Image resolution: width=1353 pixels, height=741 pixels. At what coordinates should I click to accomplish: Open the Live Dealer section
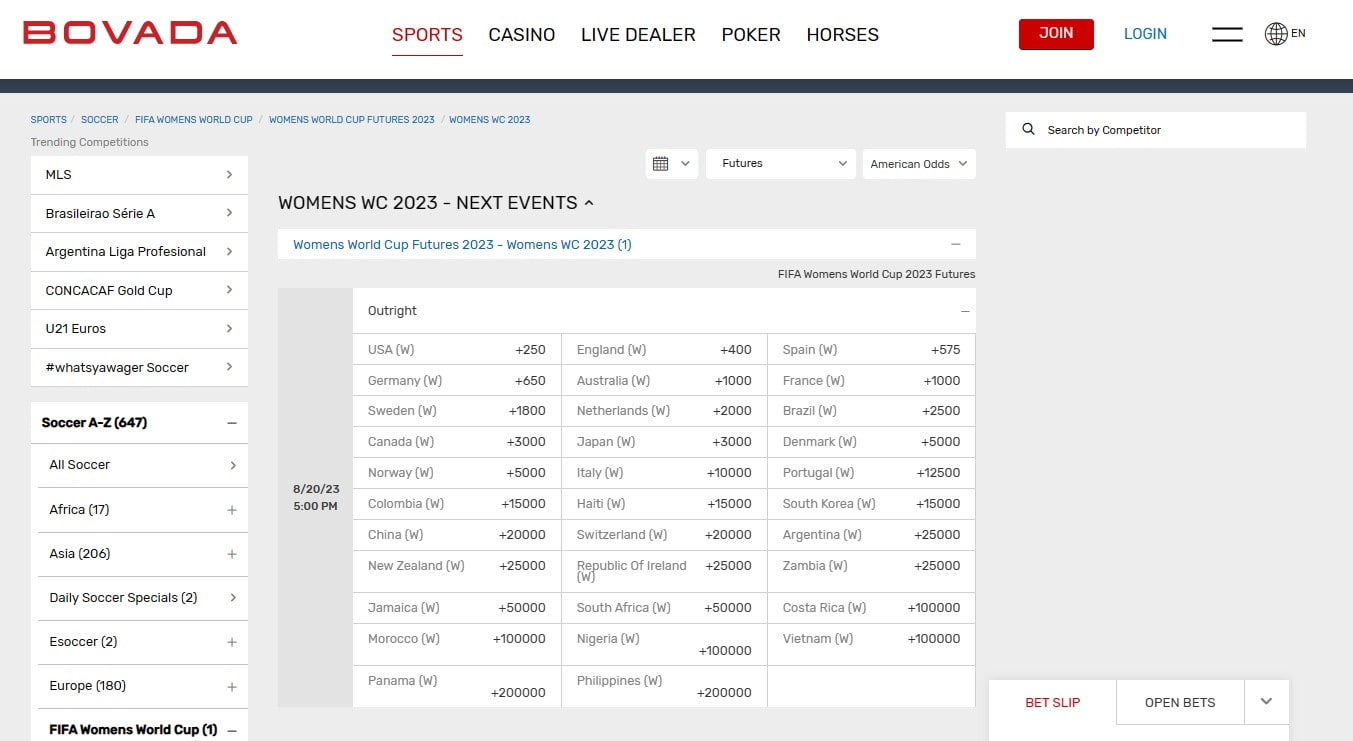[638, 35]
